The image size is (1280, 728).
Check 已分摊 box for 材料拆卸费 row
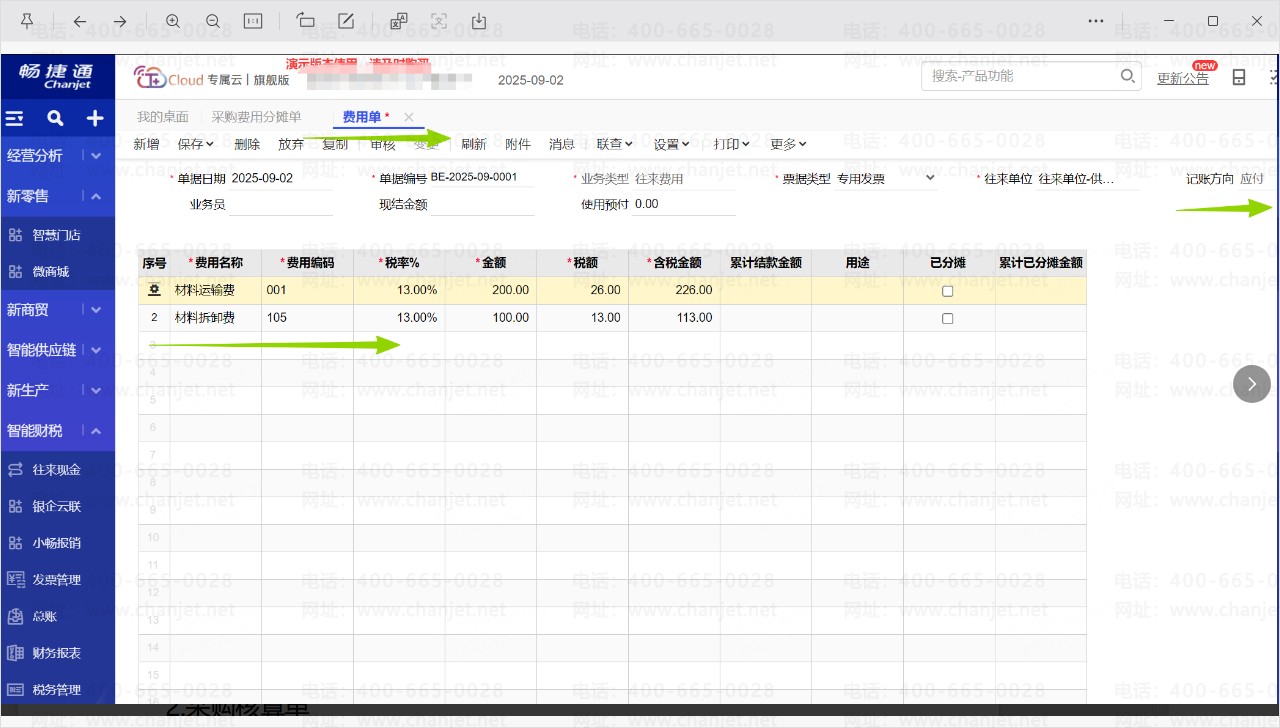pyautogui.click(x=948, y=318)
